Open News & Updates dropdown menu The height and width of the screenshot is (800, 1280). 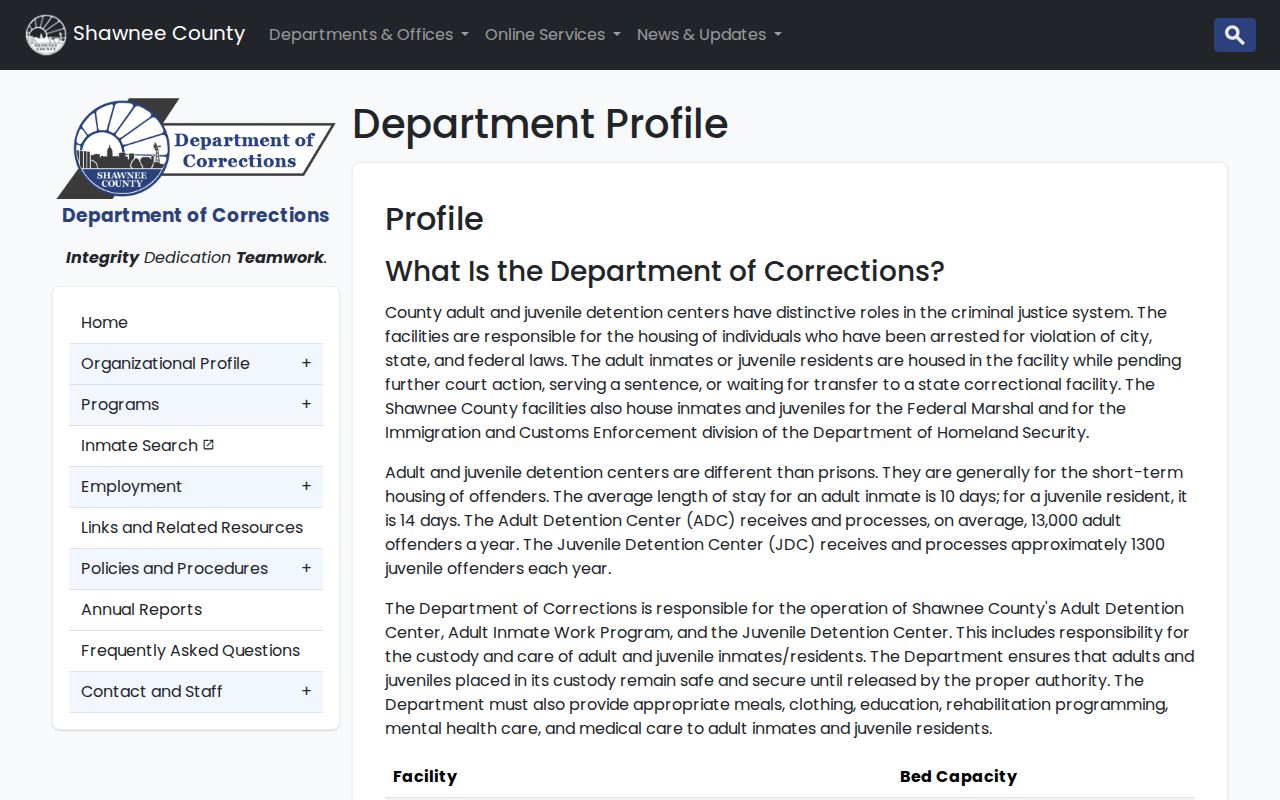click(x=709, y=35)
